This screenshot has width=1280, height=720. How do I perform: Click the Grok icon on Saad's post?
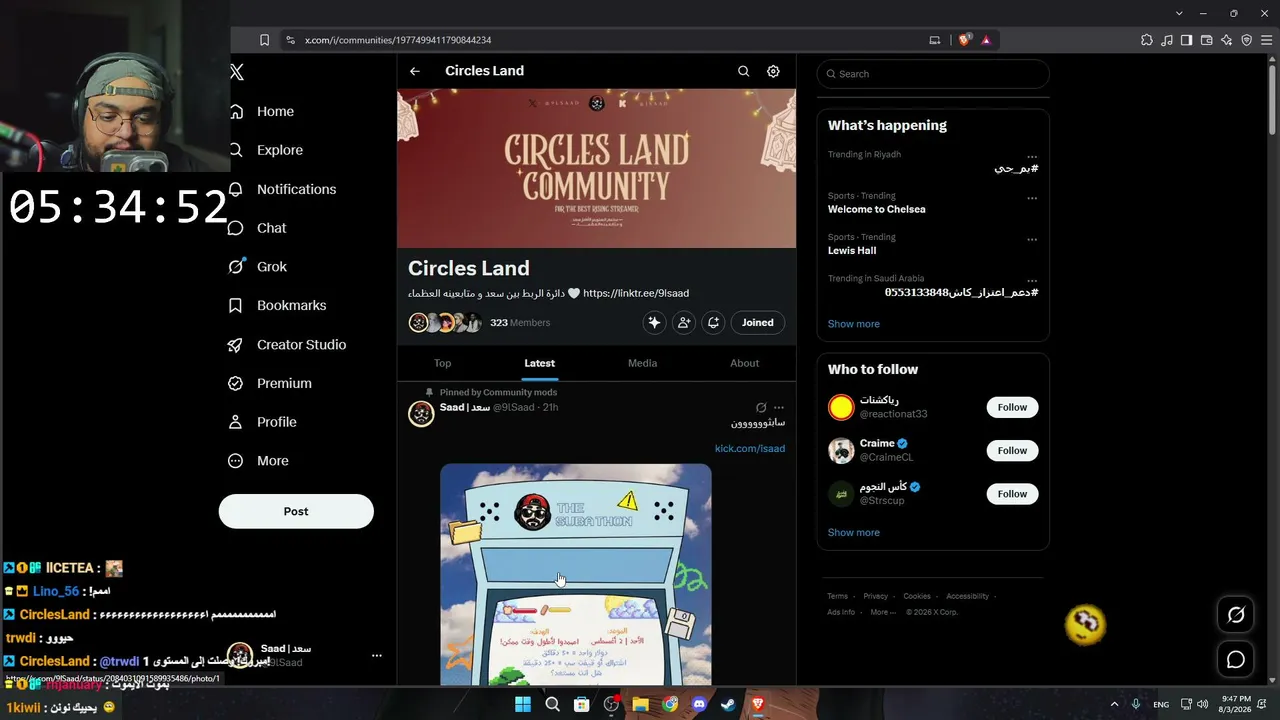pyautogui.click(x=761, y=408)
